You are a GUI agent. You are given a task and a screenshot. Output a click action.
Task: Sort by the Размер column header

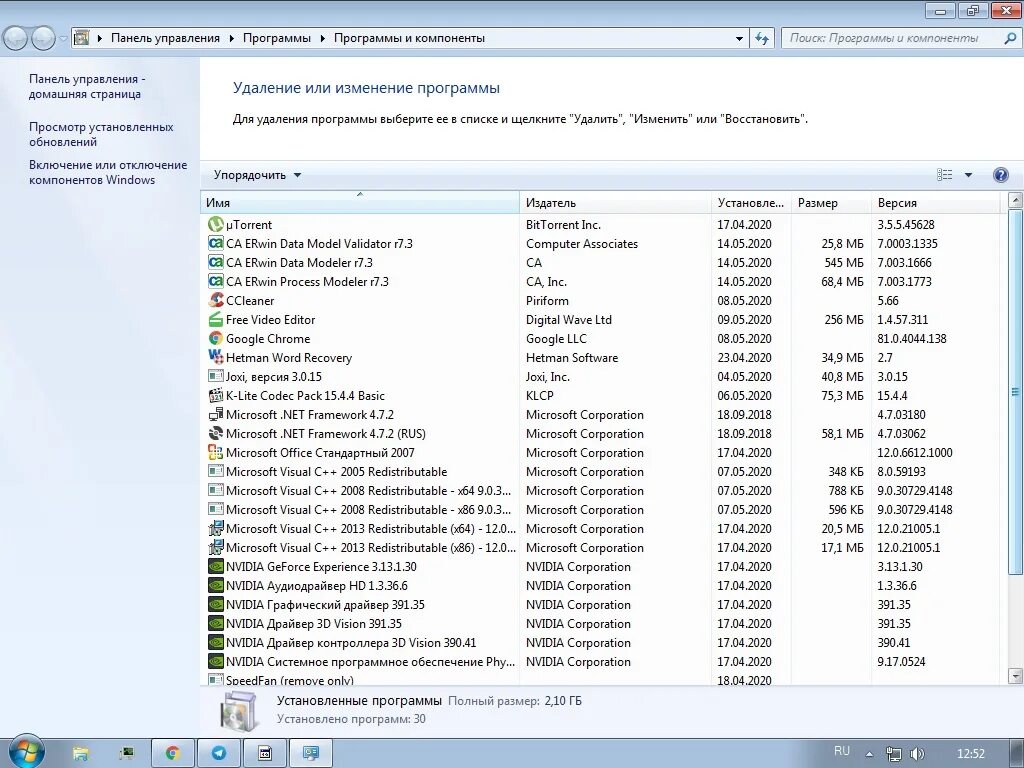click(x=831, y=202)
